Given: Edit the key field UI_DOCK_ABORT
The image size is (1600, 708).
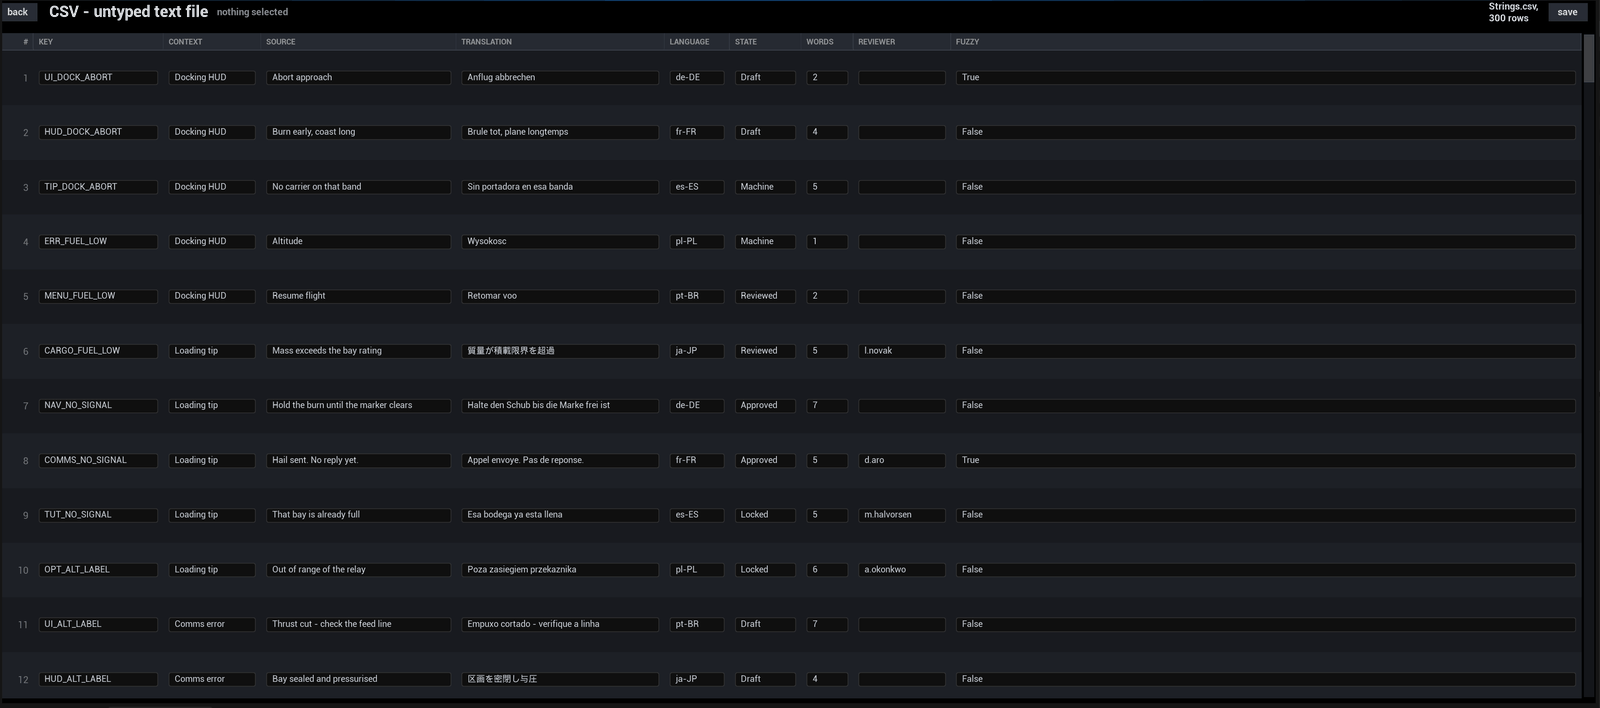Looking at the screenshot, I should [99, 78].
